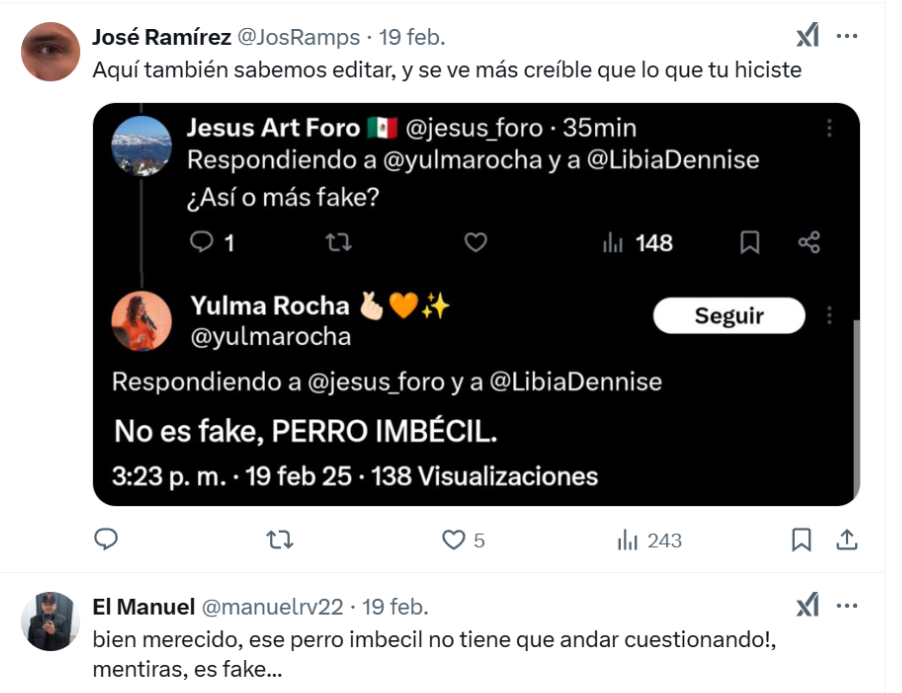Open more options on El Manuel's post
The height and width of the screenshot is (693, 902).
coord(847,606)
